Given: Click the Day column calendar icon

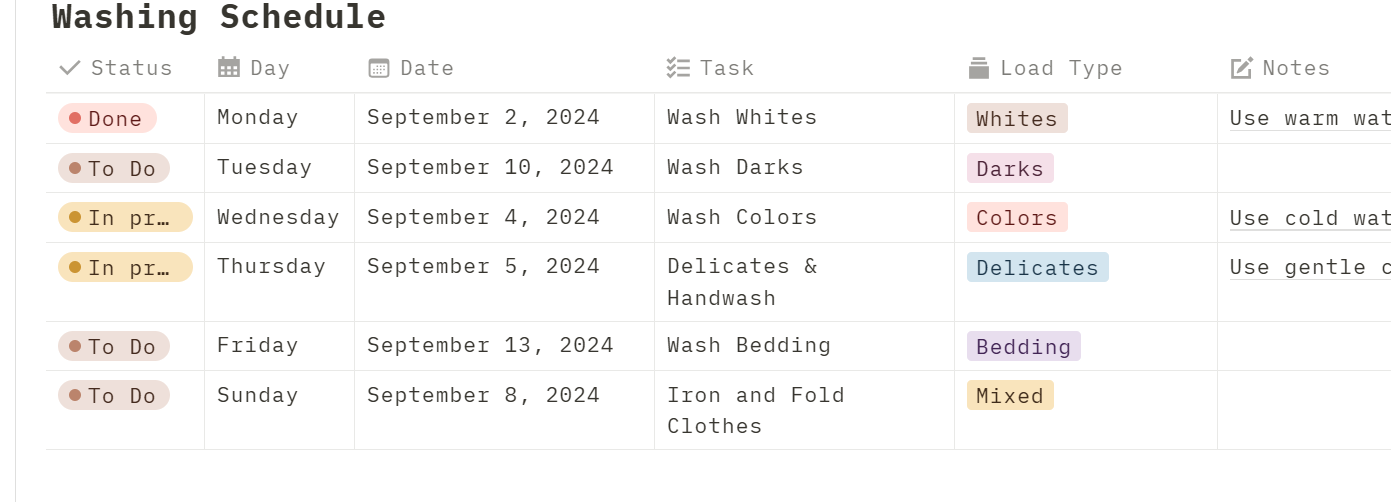Looking at the screenshot, I should (x=229, y=68).
